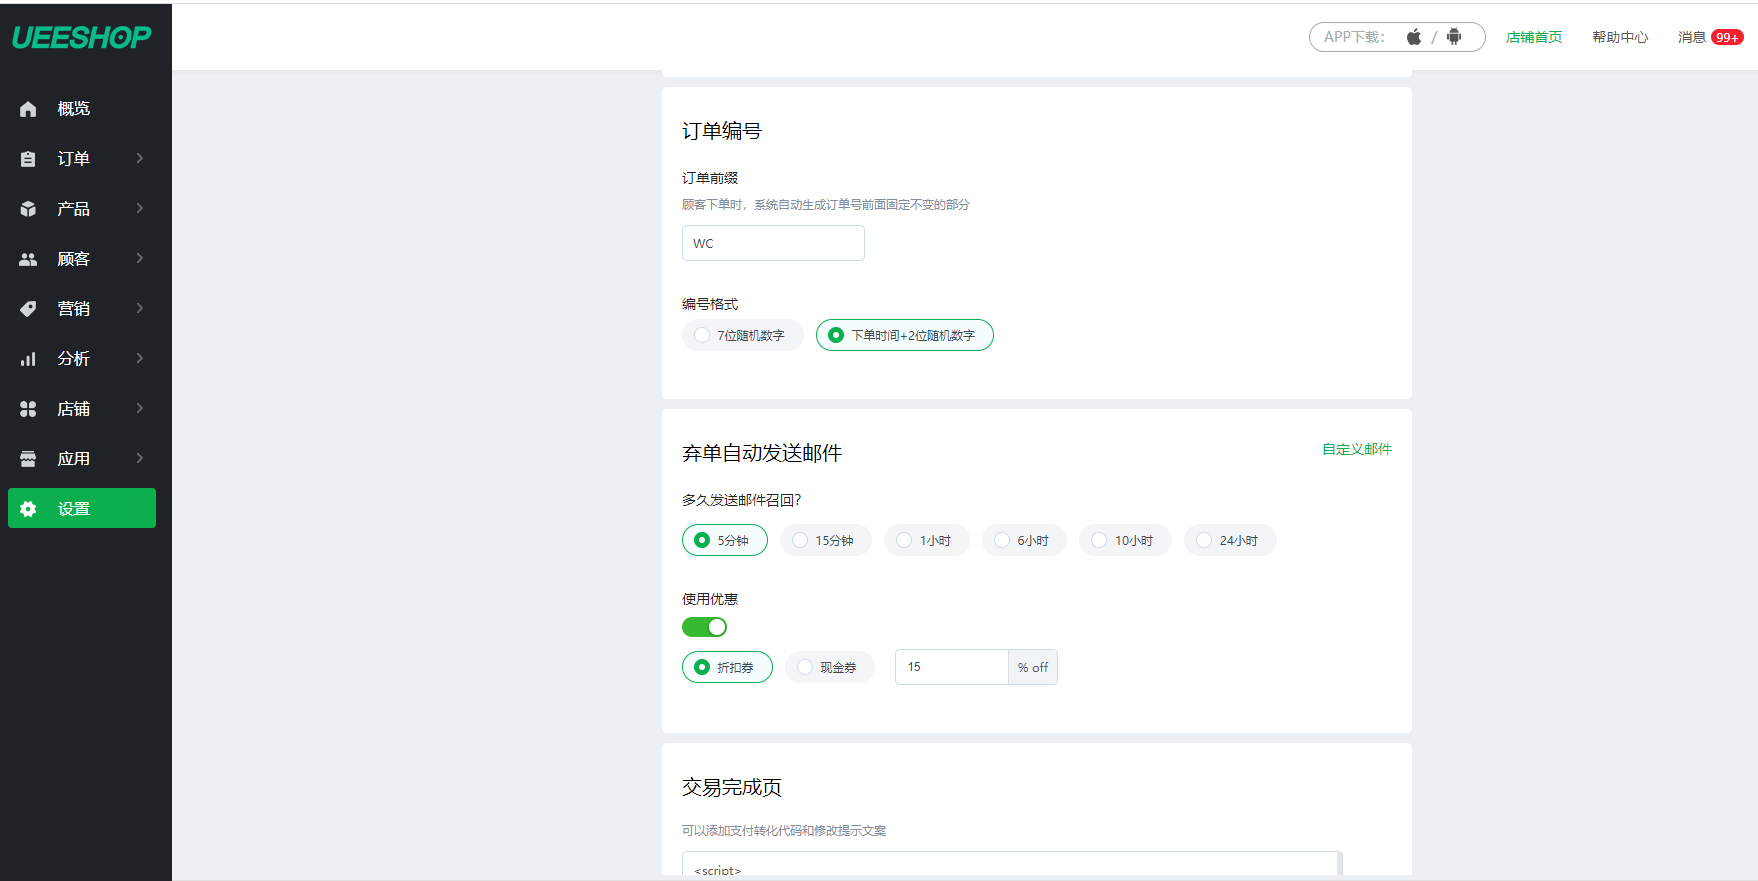Go to 店铺首页 link

[1533, 37]
